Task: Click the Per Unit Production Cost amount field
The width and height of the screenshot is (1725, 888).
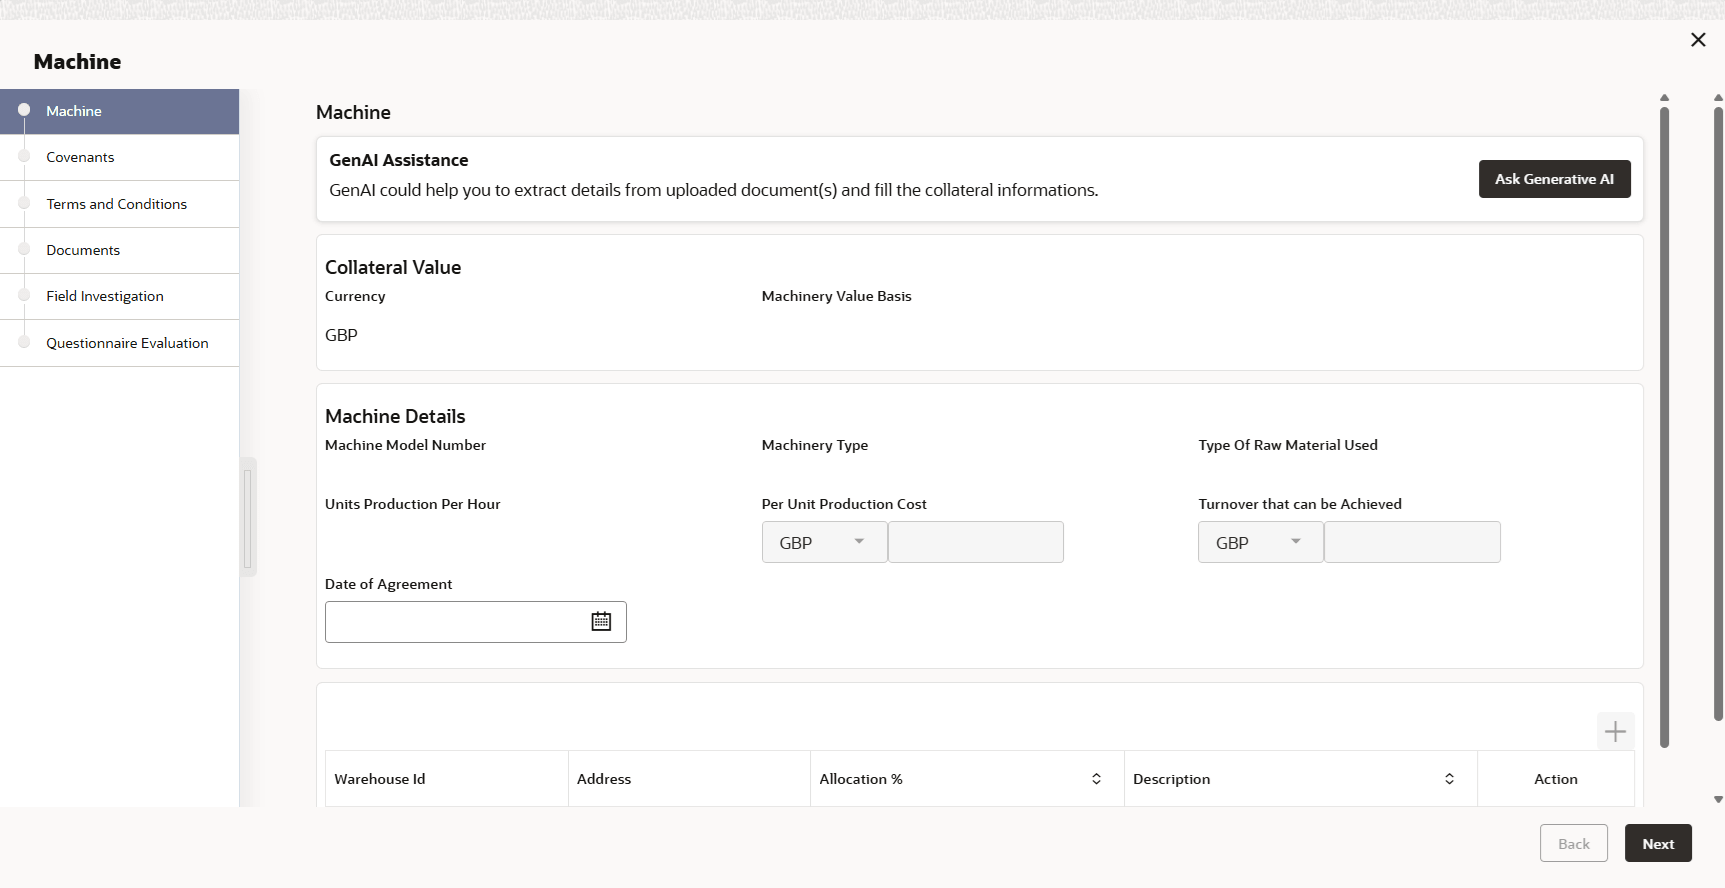Action: point(975,542)
